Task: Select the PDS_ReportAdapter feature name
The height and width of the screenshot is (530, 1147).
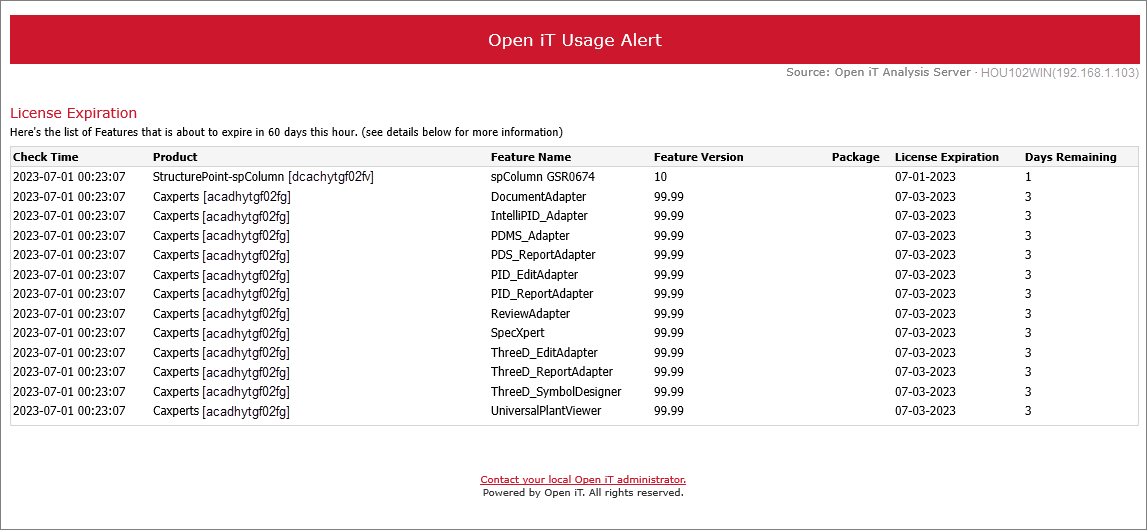Action: [x=543, y=255]
